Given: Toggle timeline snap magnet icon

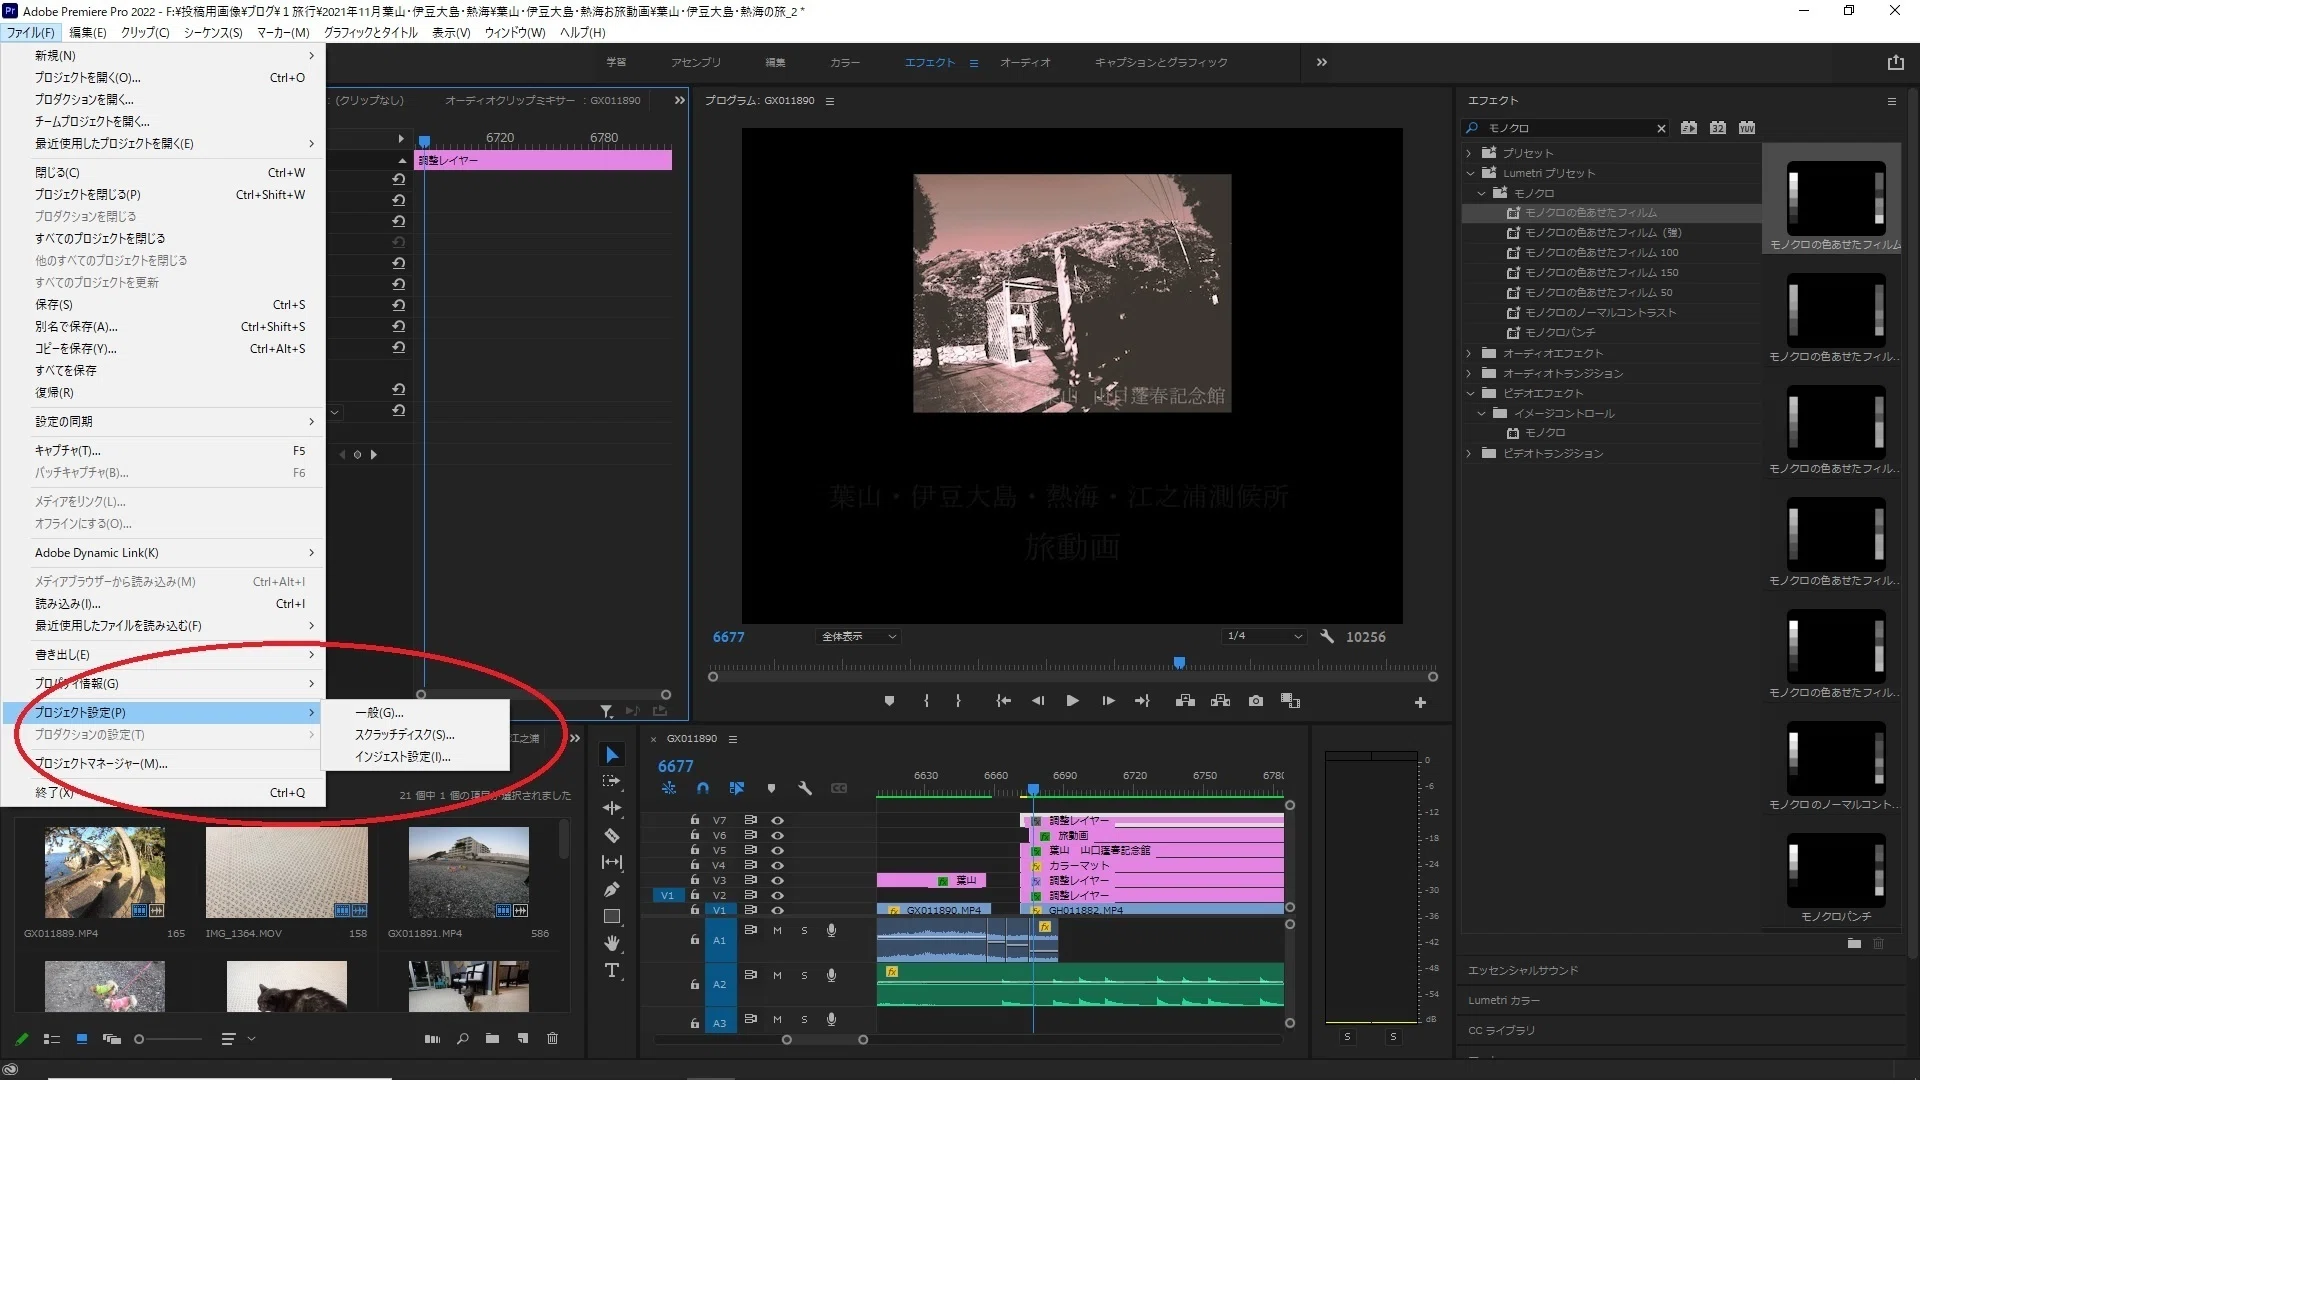Looking at the screenshot, I should coord(703,788).
